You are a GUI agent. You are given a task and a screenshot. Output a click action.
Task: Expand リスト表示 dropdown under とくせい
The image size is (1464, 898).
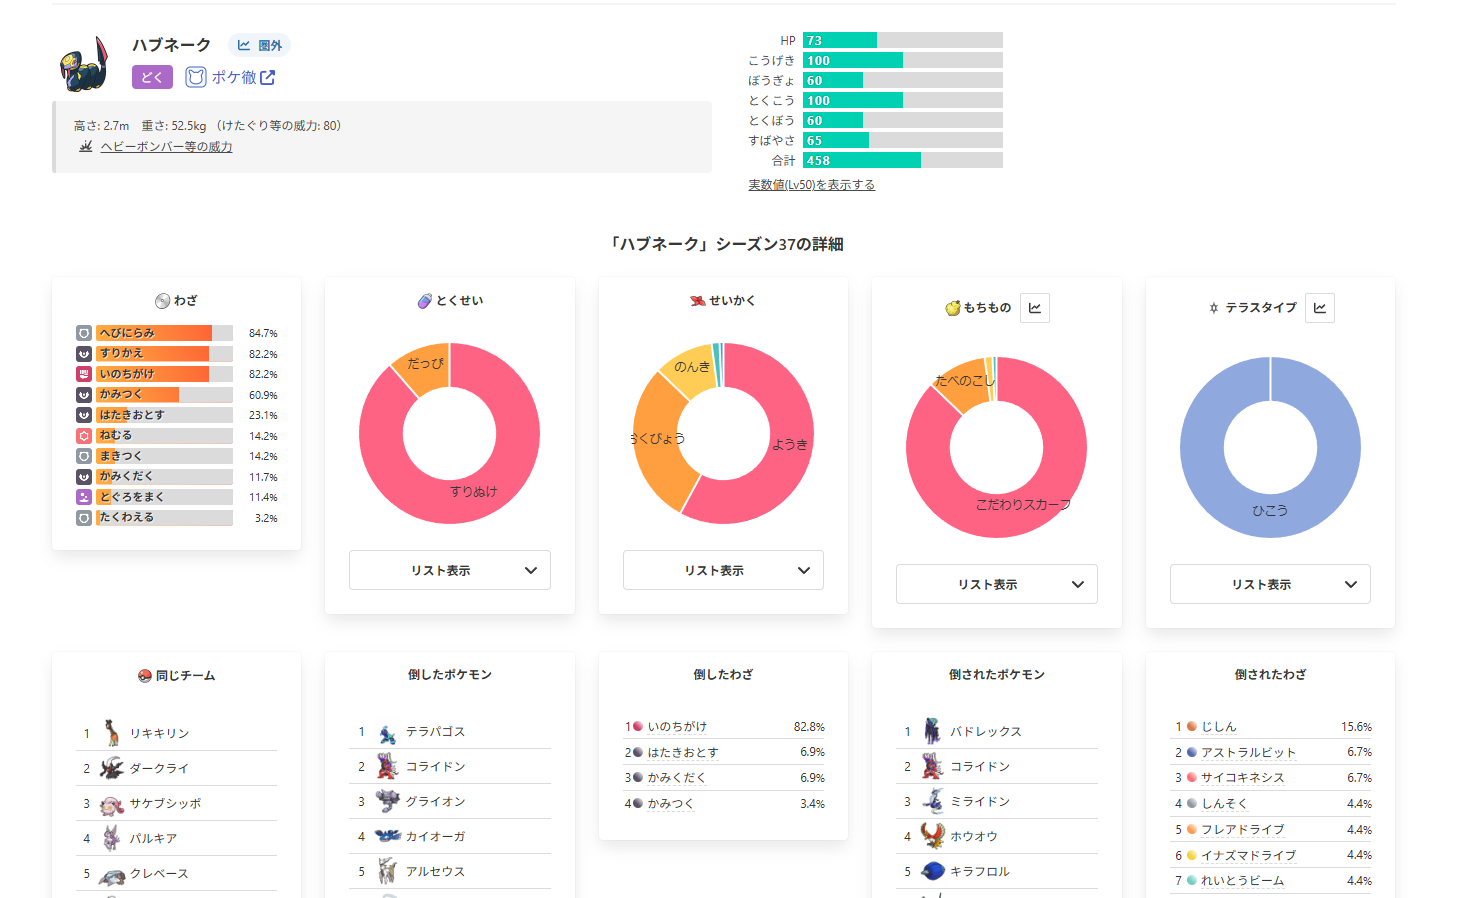[x=449, y=570]
